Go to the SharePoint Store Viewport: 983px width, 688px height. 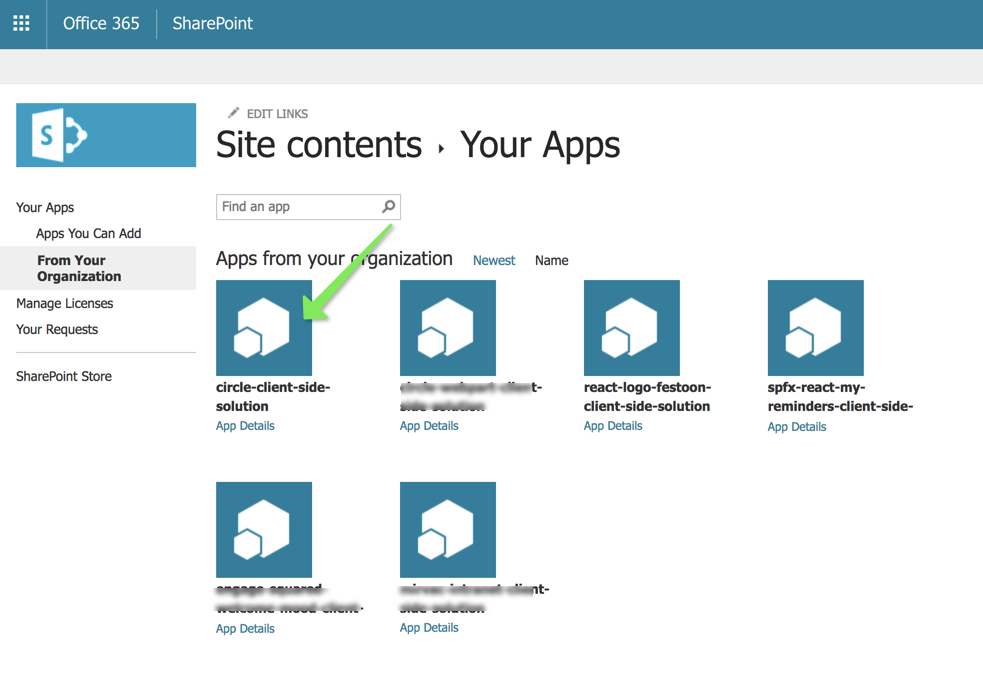coord(64,376)
